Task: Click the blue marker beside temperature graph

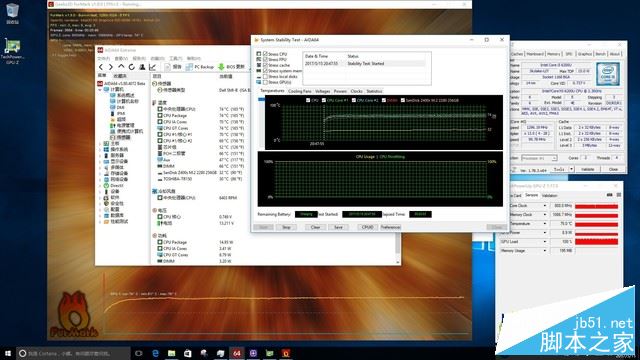Action: 261,99
